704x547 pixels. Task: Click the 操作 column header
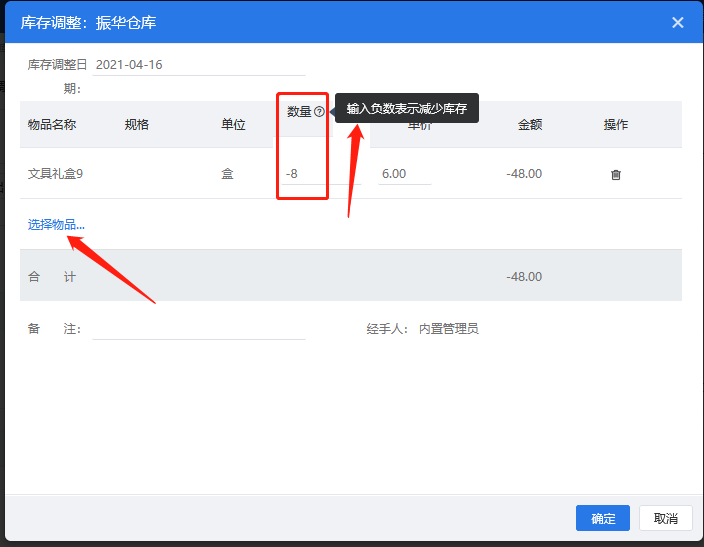pyautogui.click(x=616, y=124)
